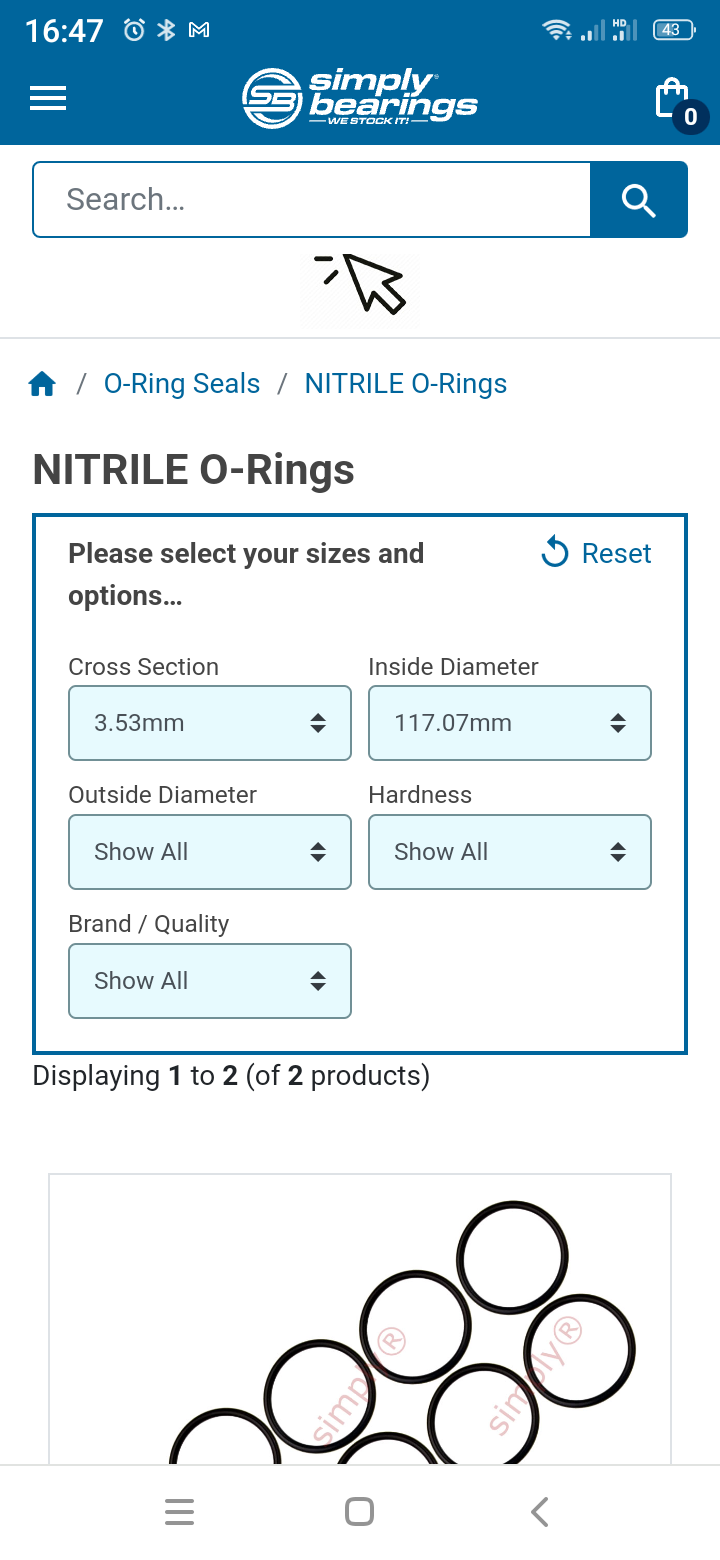
Task: Expand the Brand / Quality dropdown
Action: 210,981
